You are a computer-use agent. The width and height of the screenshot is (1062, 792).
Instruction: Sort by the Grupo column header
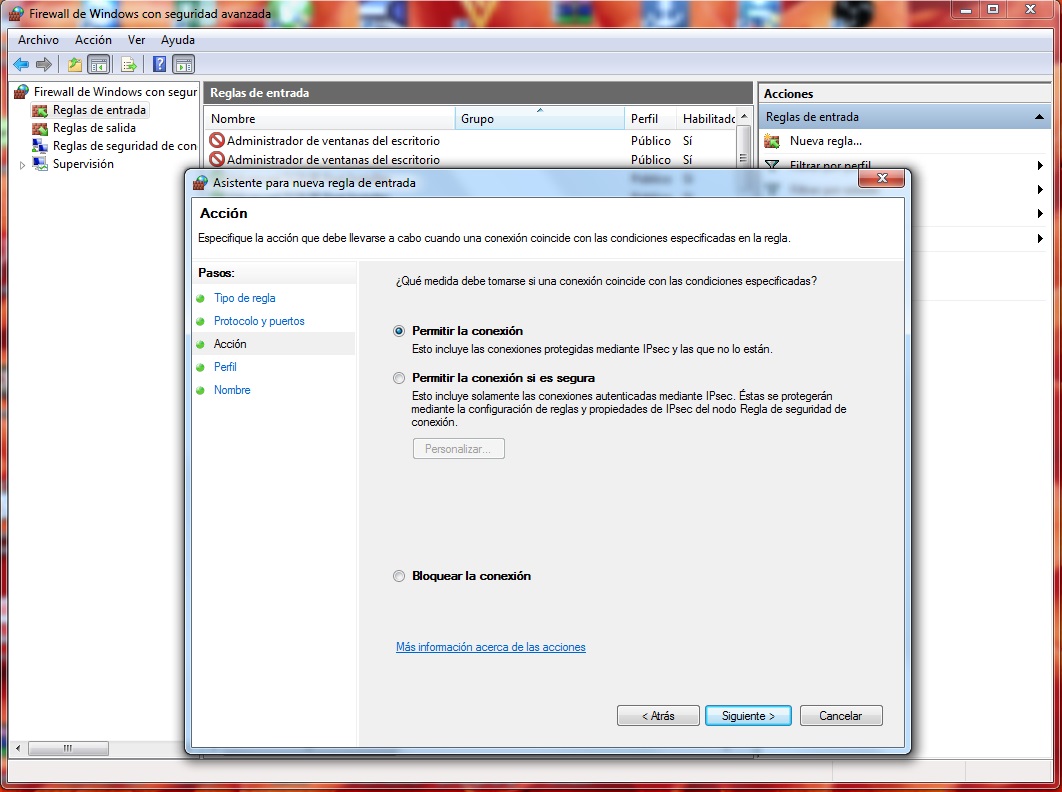pyautogui.click(x=540, y=119)
